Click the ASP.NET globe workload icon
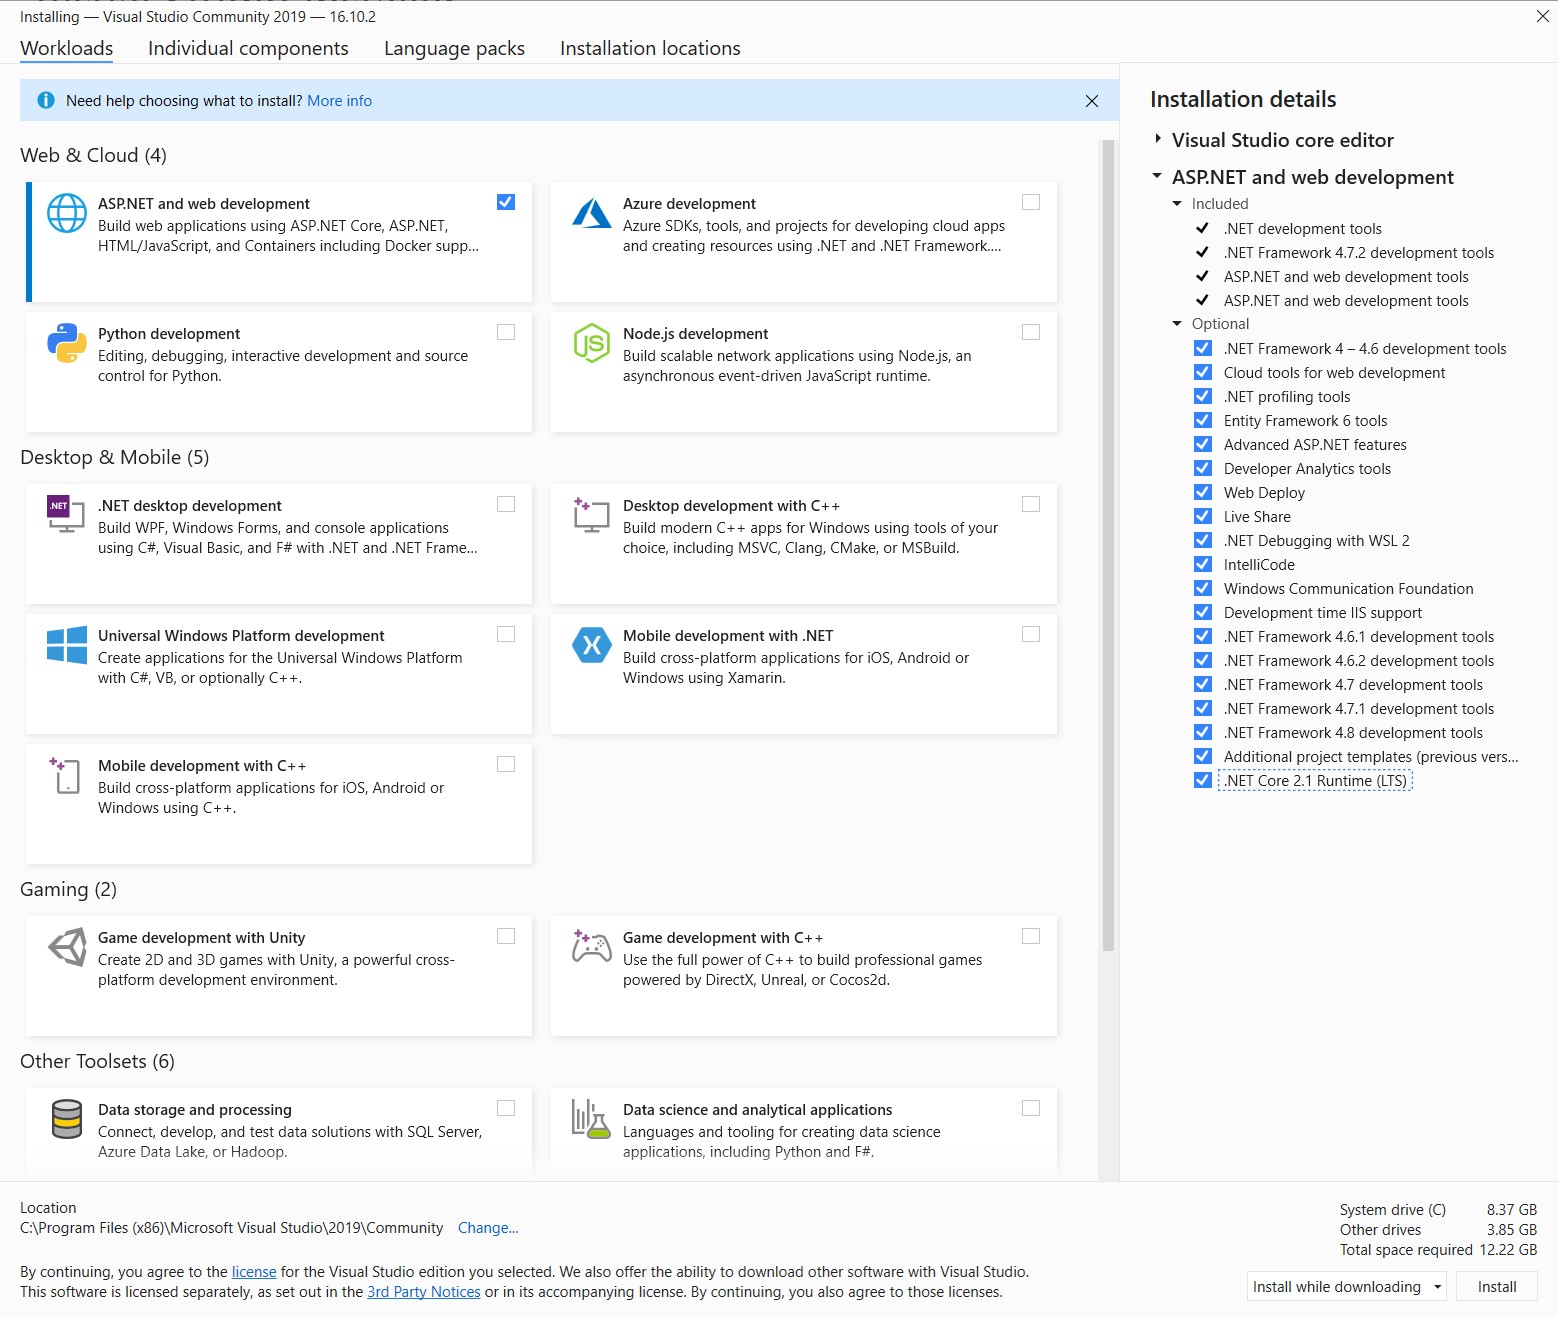 [x=67, y=213]
